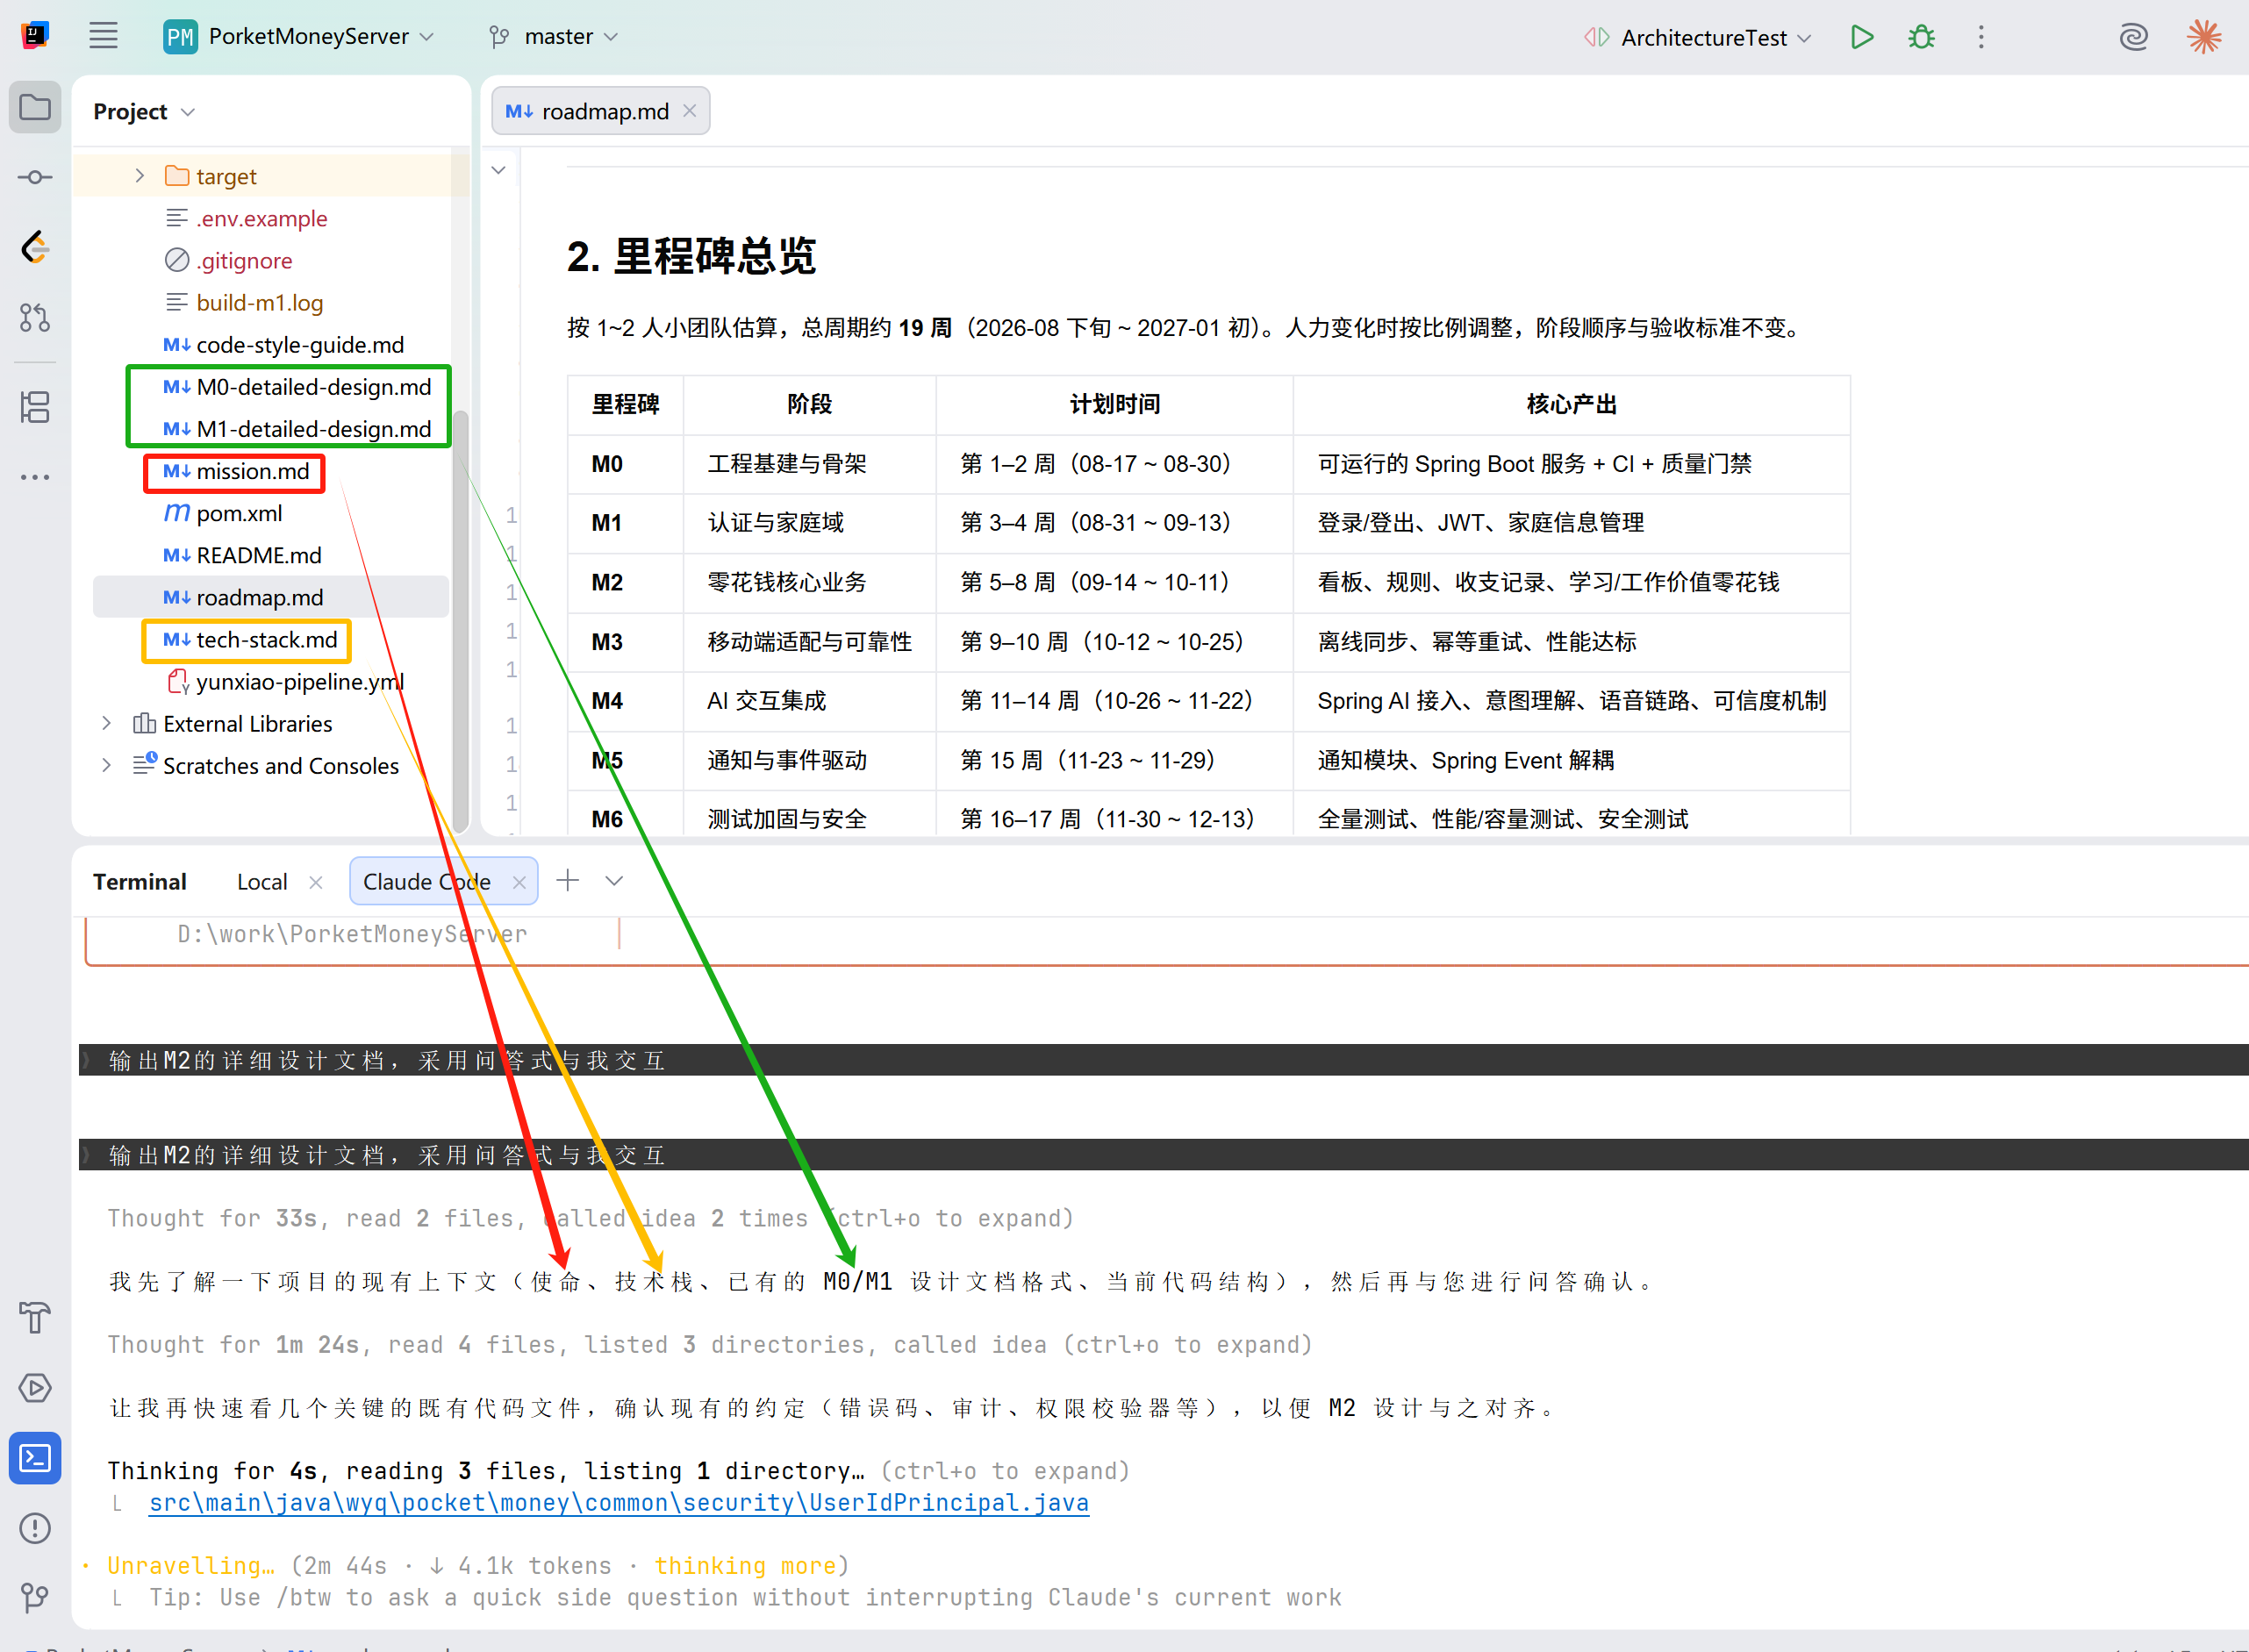Click the '工程基建与骨架' table cell
The height and width of the screenshot is (1652, 2249).
809,463
